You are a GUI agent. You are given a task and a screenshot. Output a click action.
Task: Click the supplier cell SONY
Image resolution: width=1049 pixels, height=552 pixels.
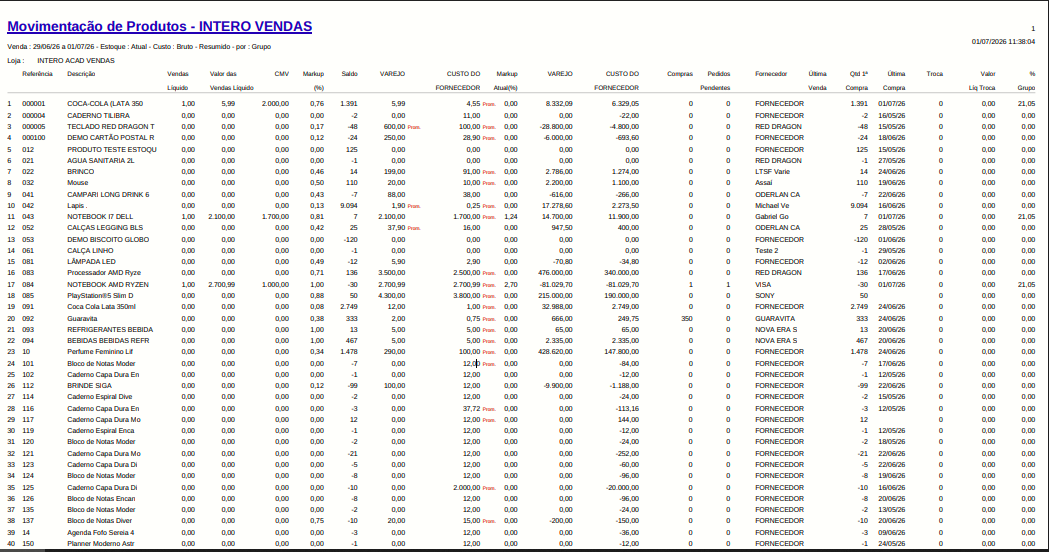click(x=765, y=296)
